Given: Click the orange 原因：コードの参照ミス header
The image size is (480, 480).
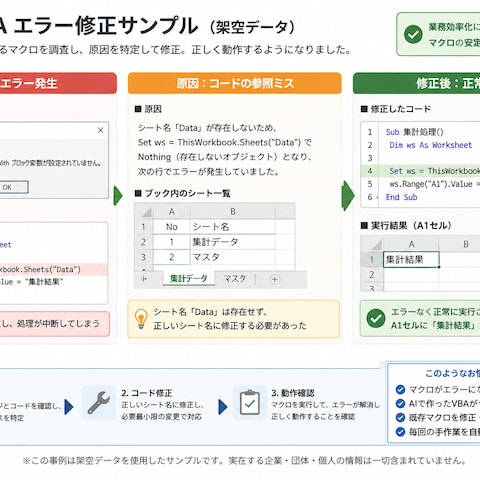Looking at the screenshot, I should [235, 83].
